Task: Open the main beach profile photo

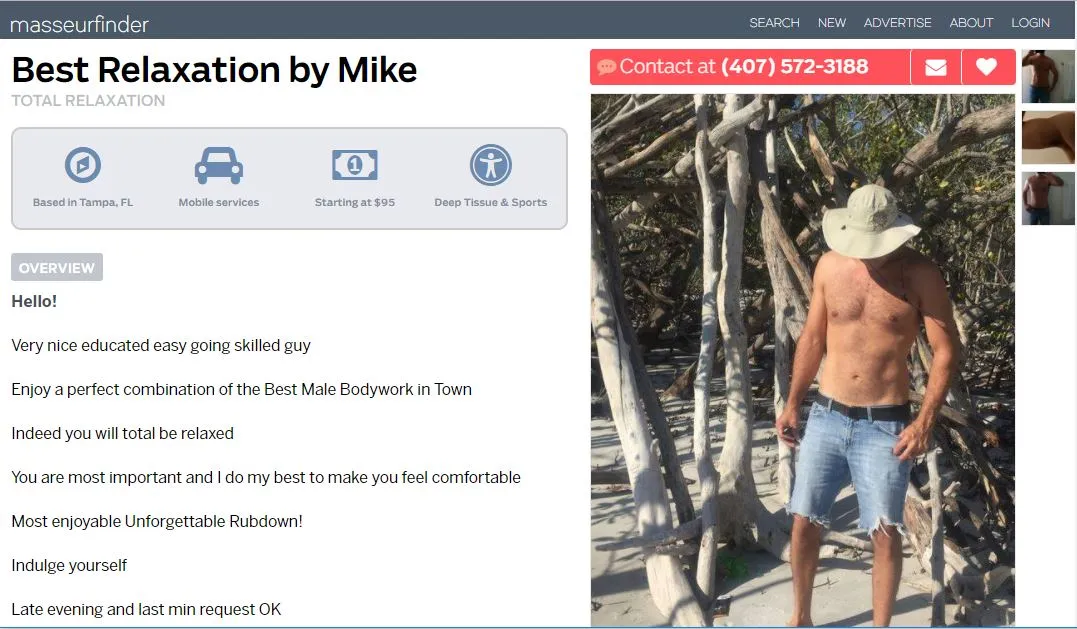Action: click(802, 360)
